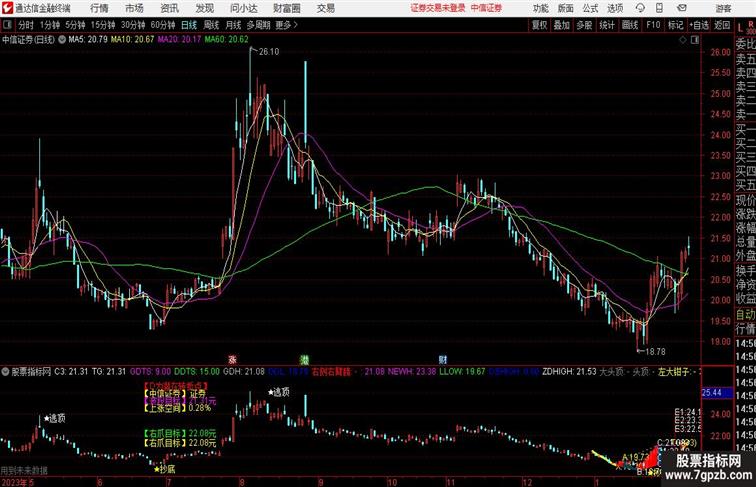
Task: Select the 日线 daily chart tab
Action: [189, 25]
